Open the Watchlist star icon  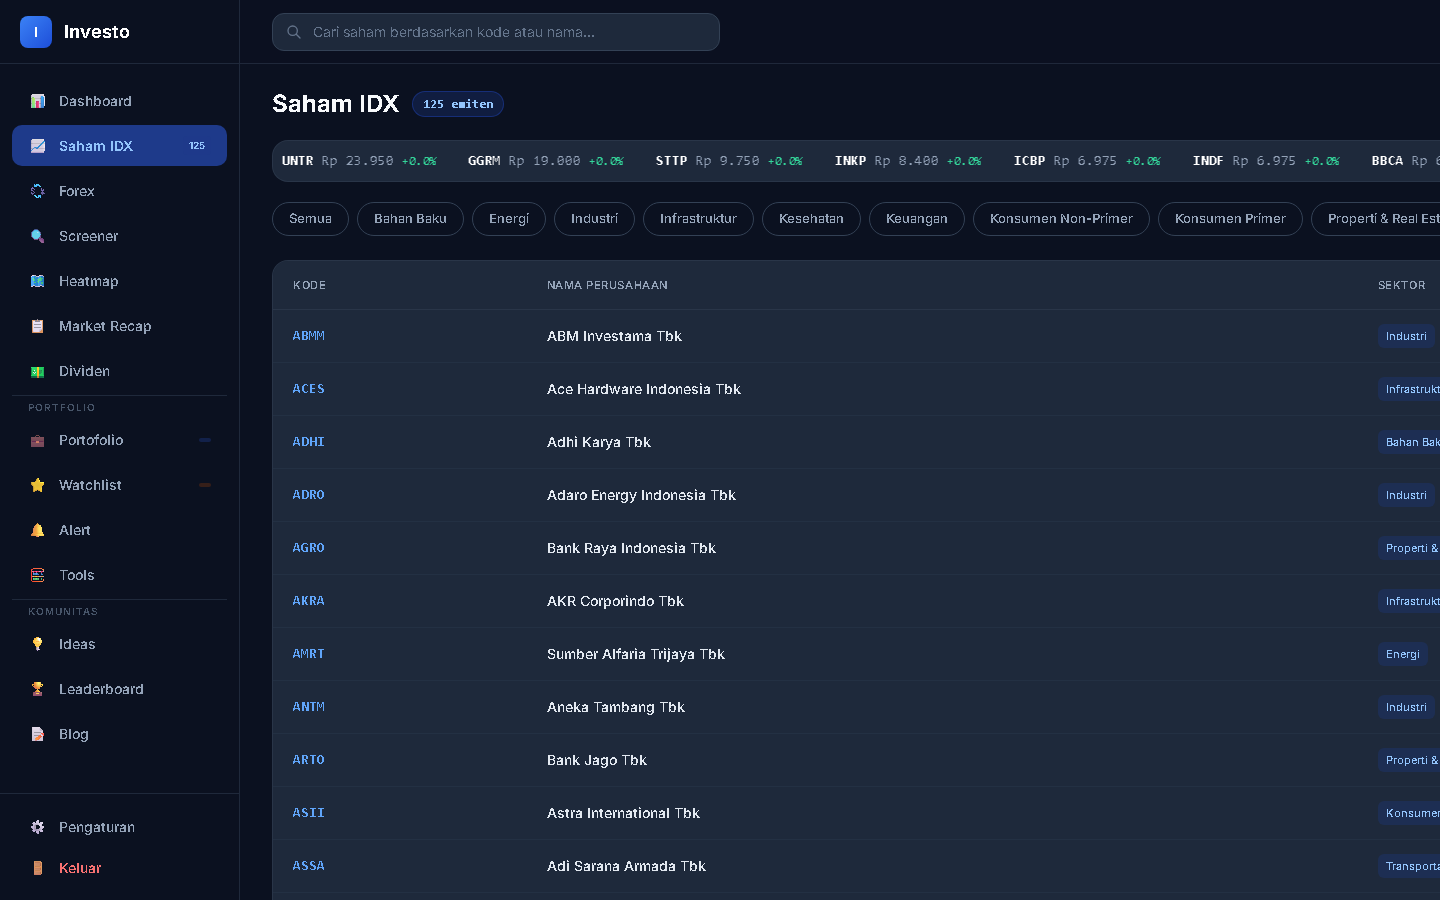pos(38,485)
